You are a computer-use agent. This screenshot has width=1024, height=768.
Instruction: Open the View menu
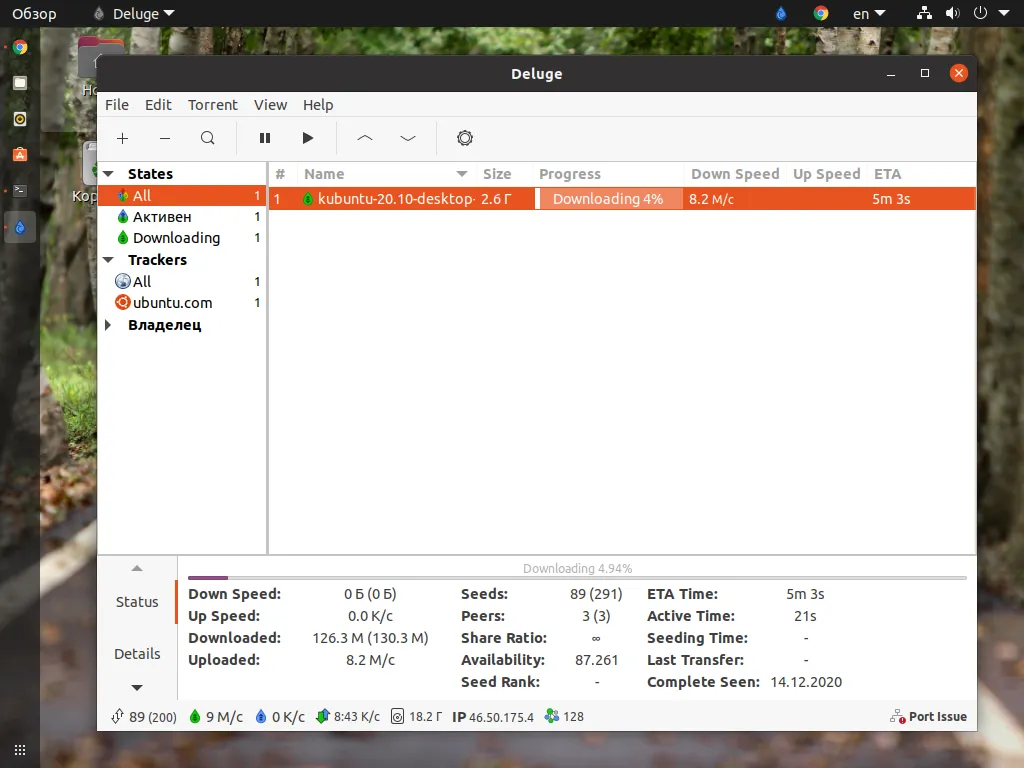pos(270,104)
